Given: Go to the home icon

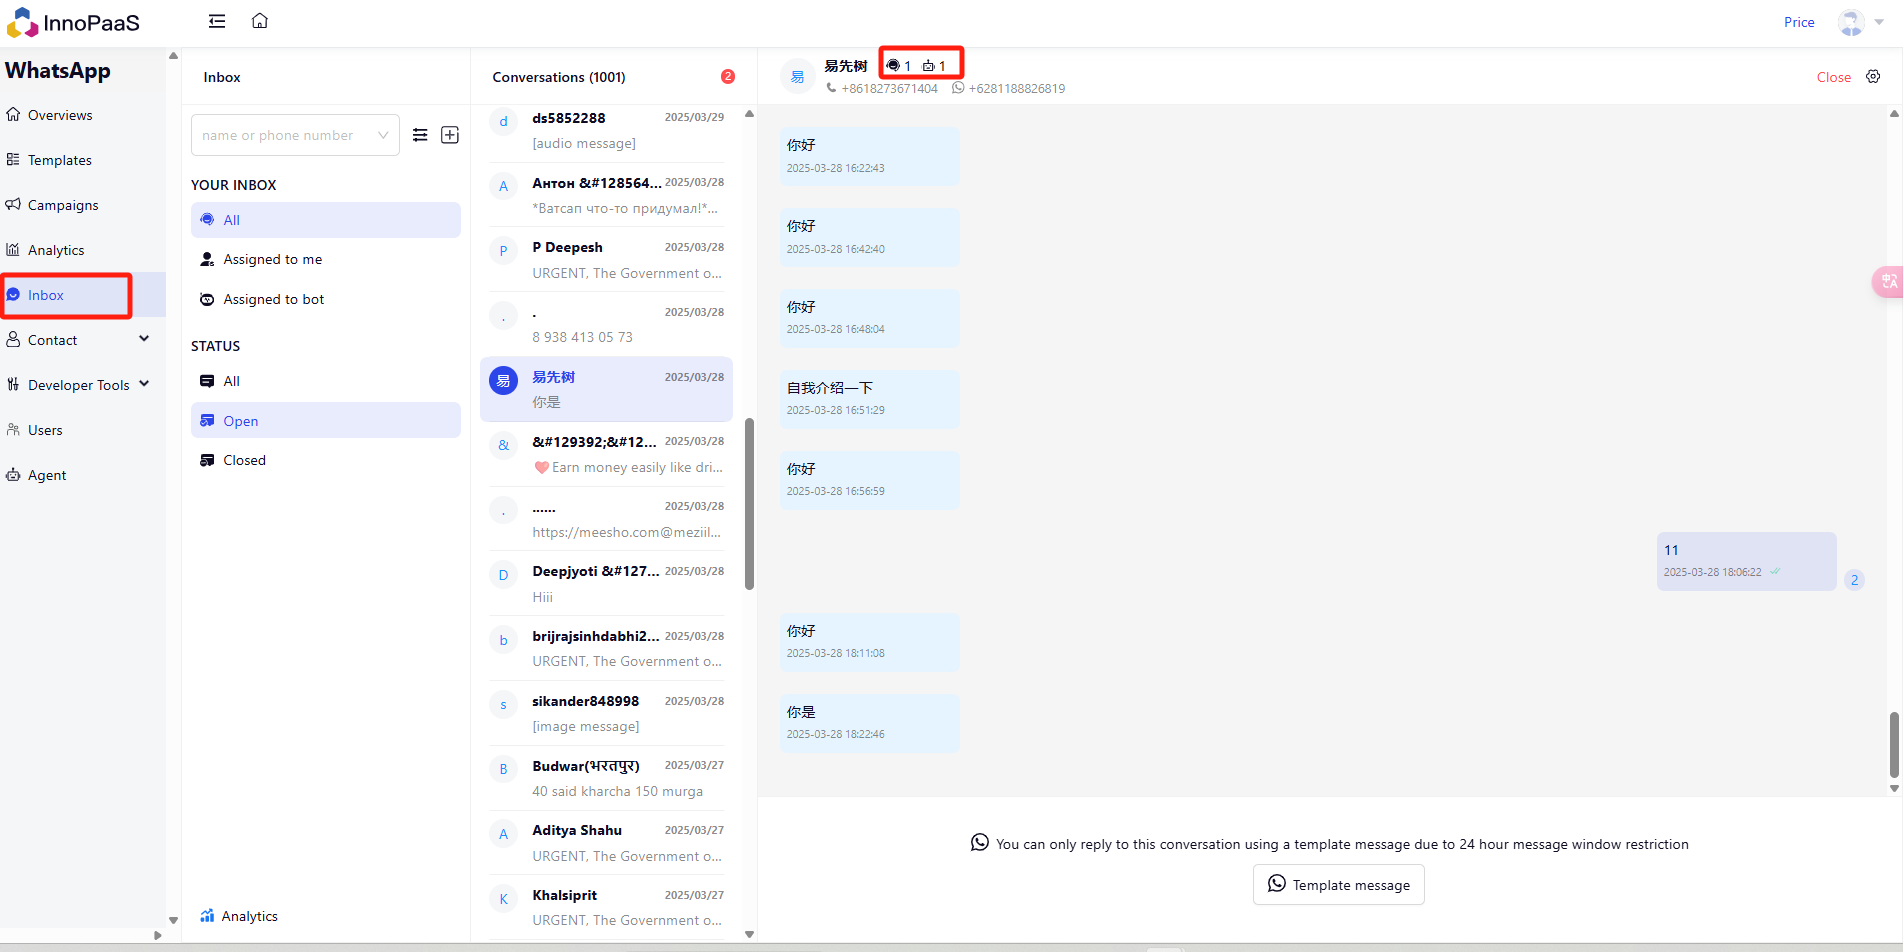Looking at the screenshot, I should [x=260, y=21].
